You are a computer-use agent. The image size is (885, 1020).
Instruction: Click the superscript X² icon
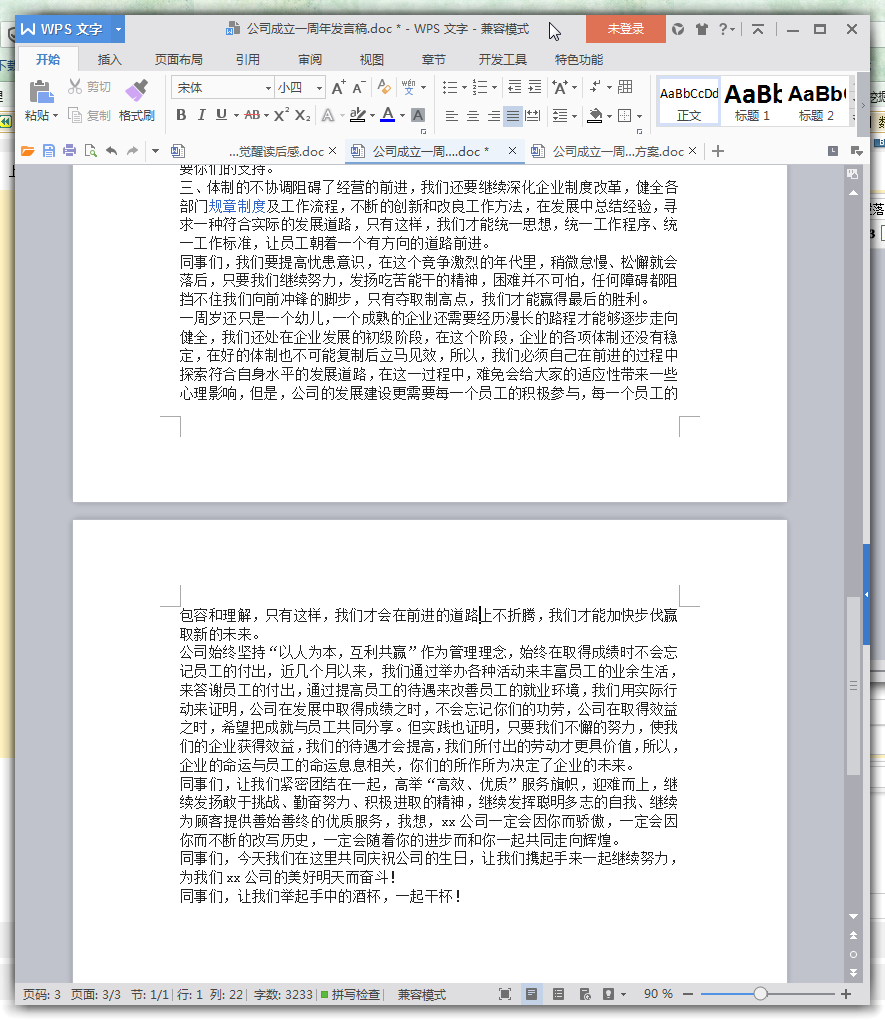coord(281,115)
